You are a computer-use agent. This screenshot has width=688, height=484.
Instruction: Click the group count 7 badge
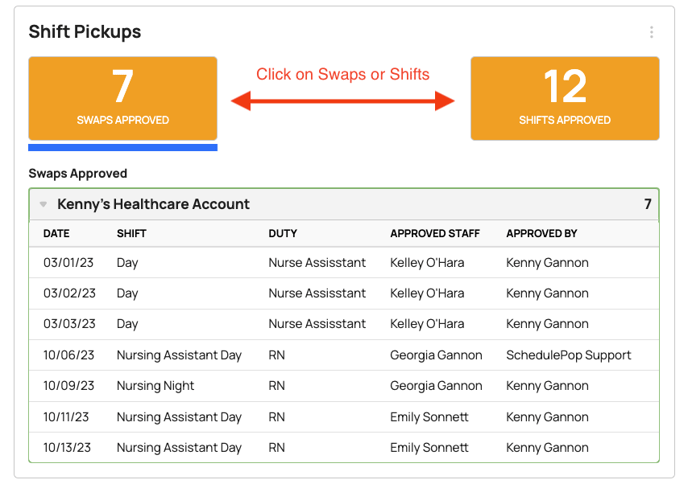648,204
